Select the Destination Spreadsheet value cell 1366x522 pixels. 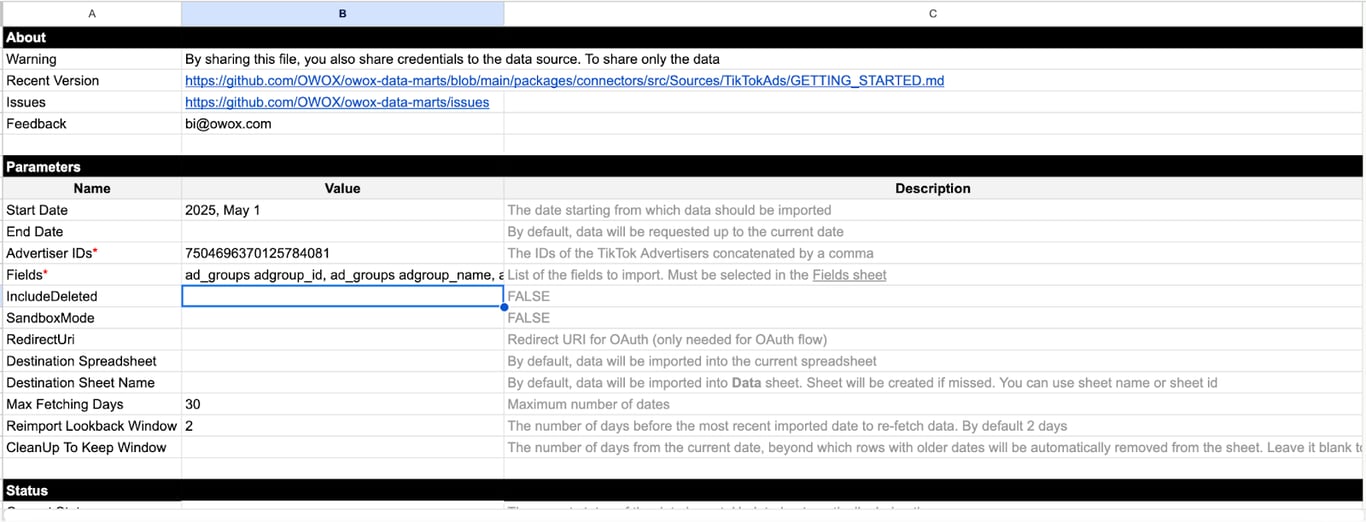click(x=343, y=361)
